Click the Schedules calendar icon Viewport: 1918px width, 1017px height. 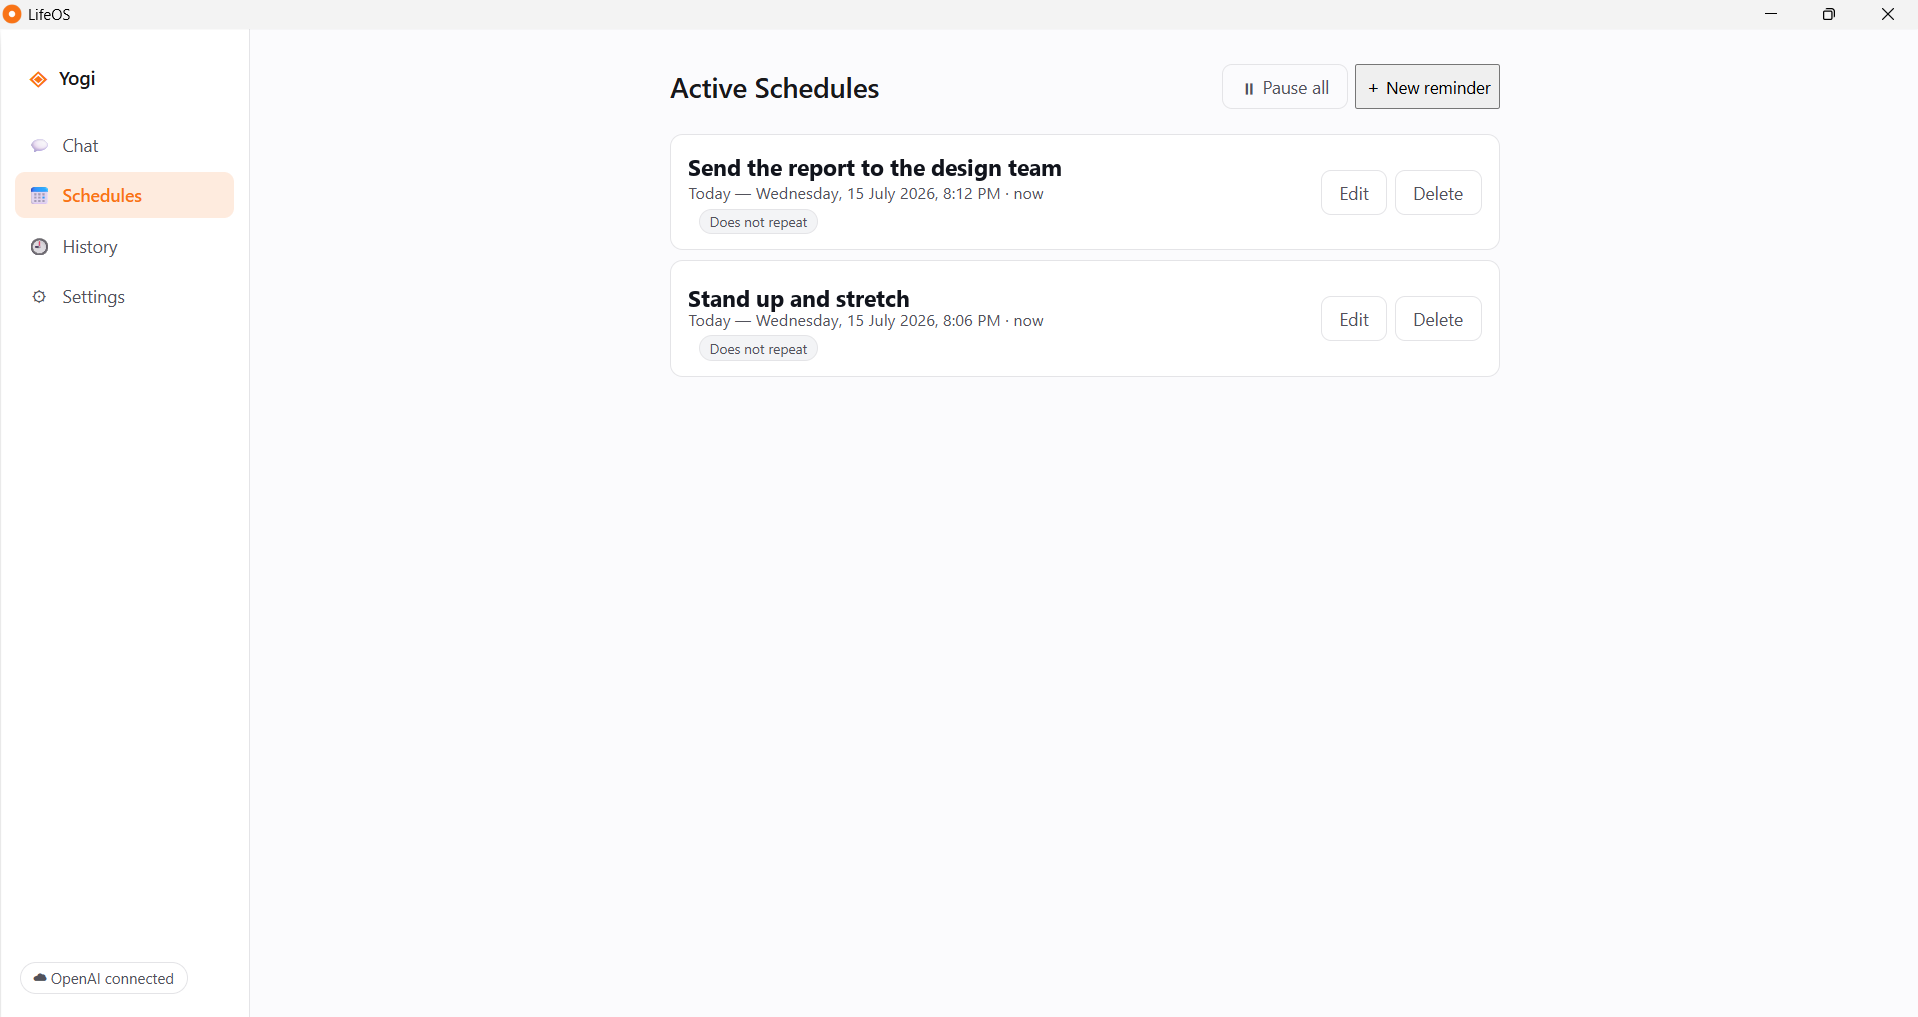[x=40, y=195]
